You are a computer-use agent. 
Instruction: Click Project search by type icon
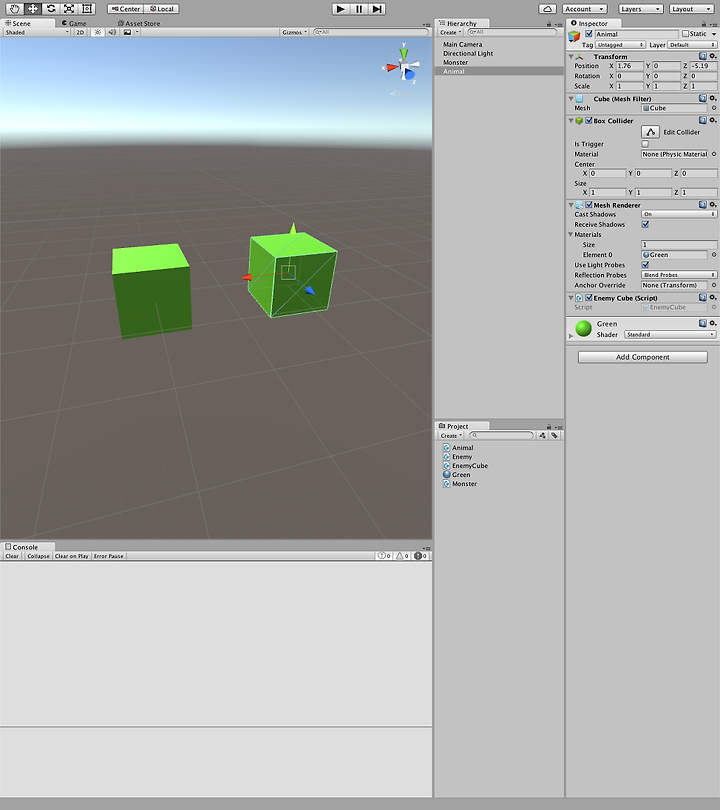coord(542,435)
